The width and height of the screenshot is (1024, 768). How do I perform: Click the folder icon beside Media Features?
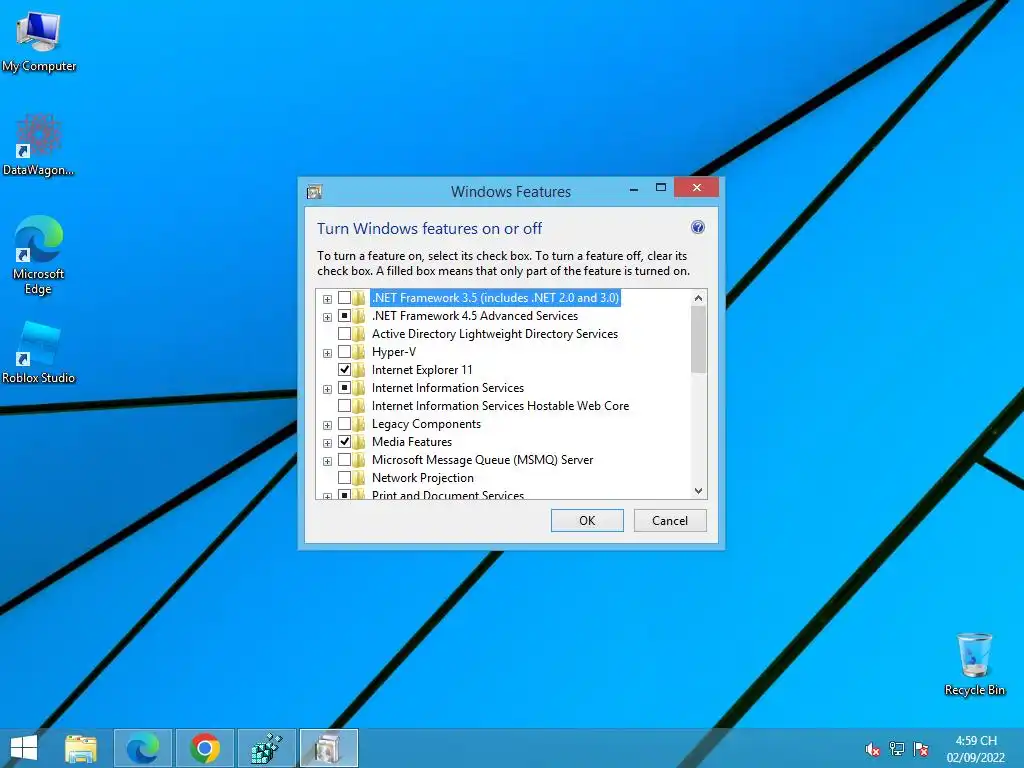point(359,442)
